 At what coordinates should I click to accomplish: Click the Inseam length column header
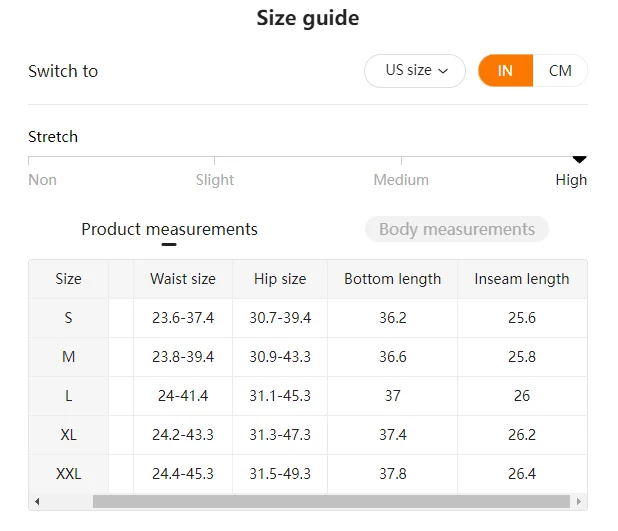(x=522, y=279)
